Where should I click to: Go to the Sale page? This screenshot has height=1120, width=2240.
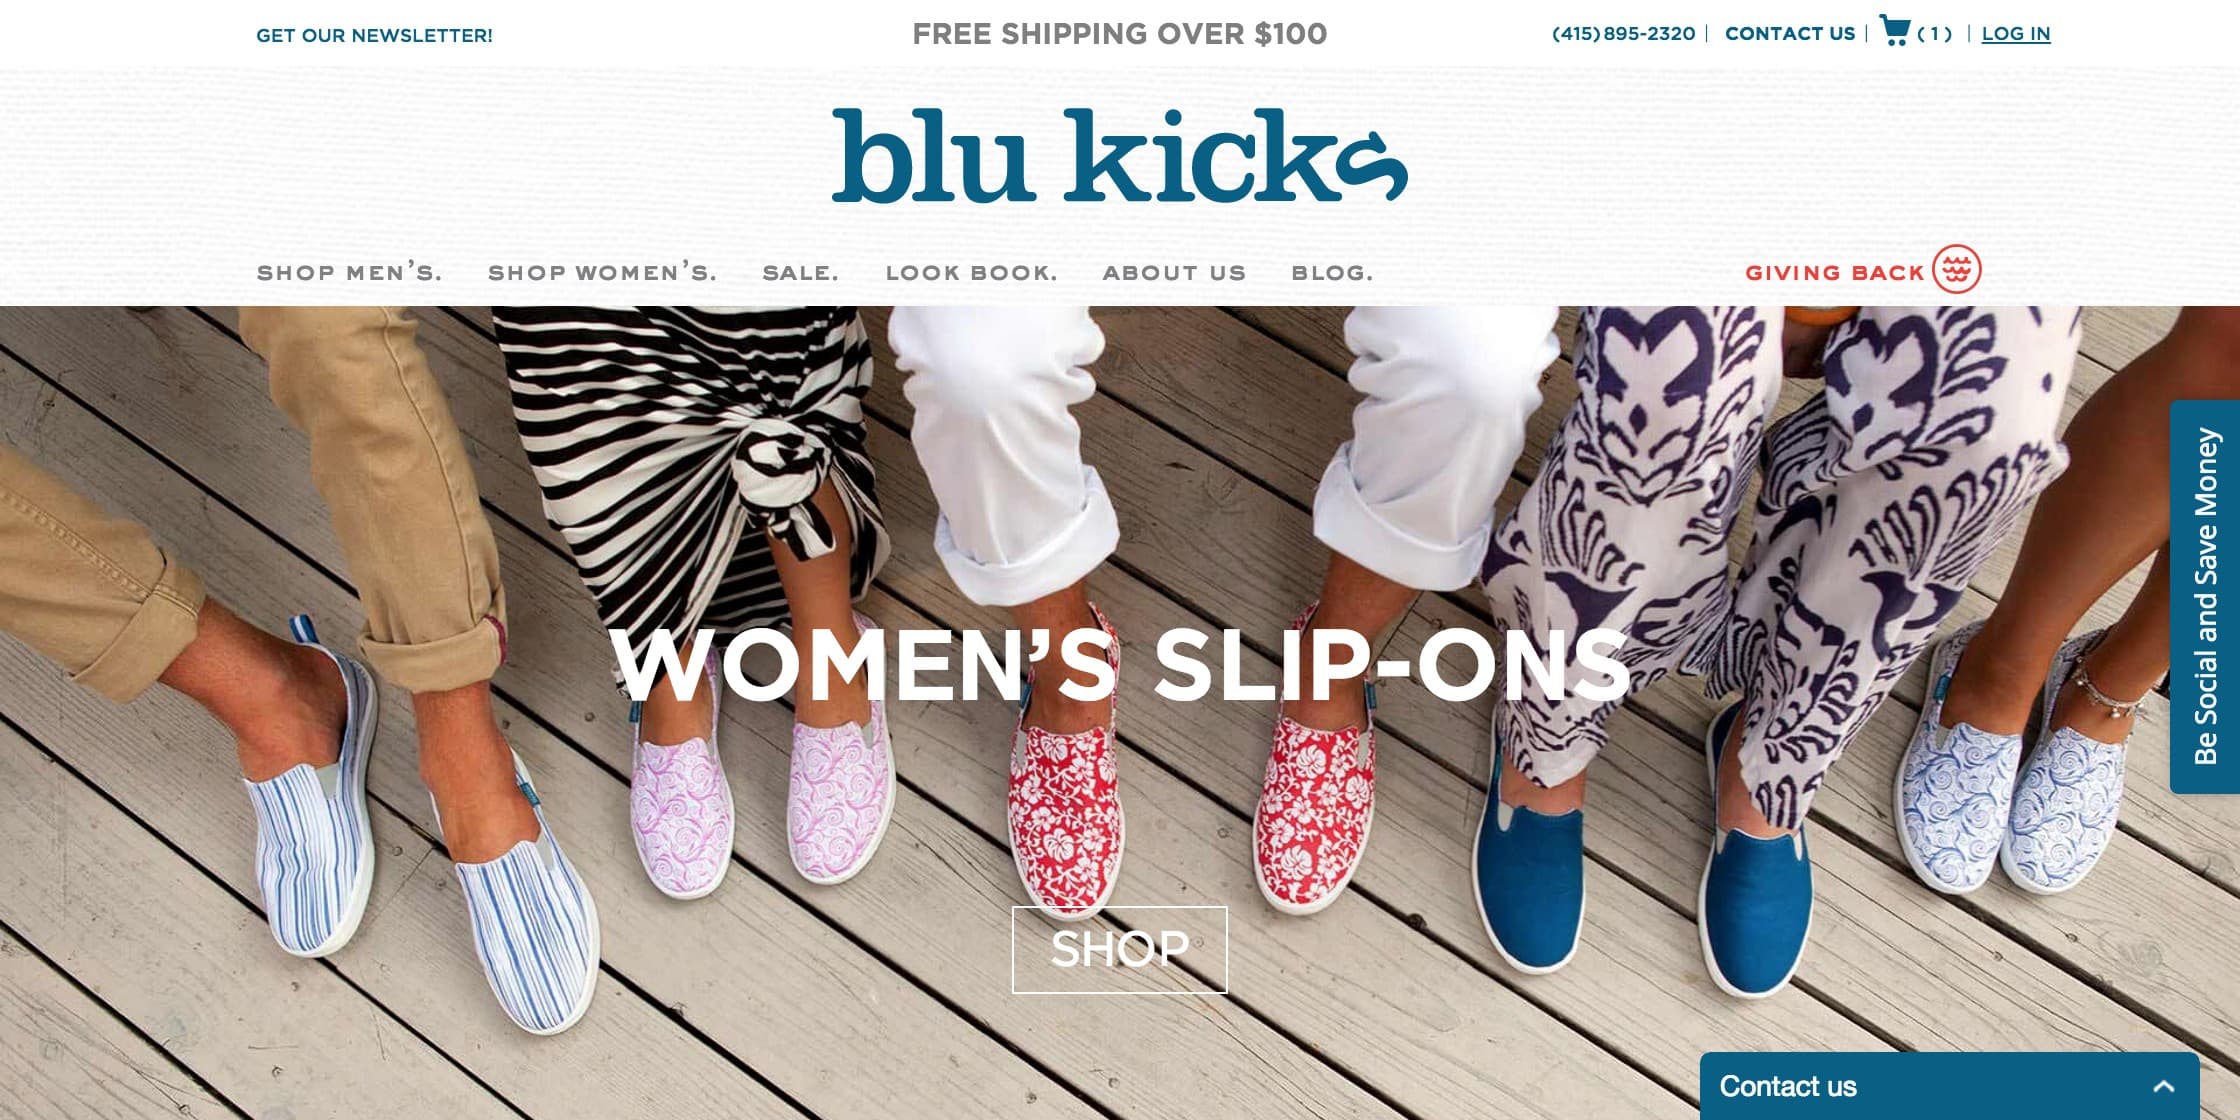click(800, 272)
